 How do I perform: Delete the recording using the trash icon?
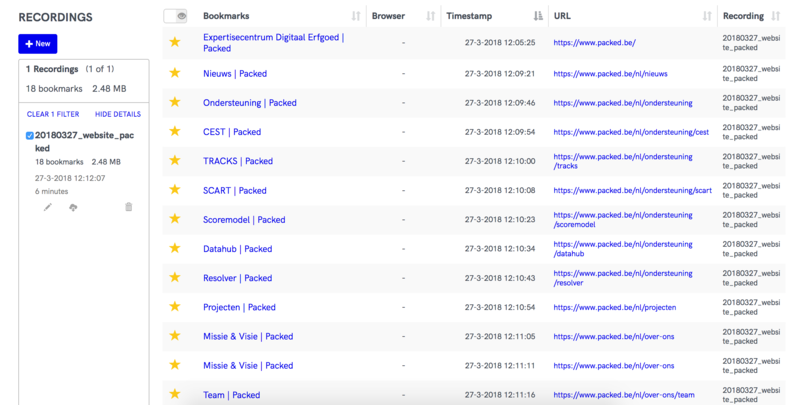[128, 207]
